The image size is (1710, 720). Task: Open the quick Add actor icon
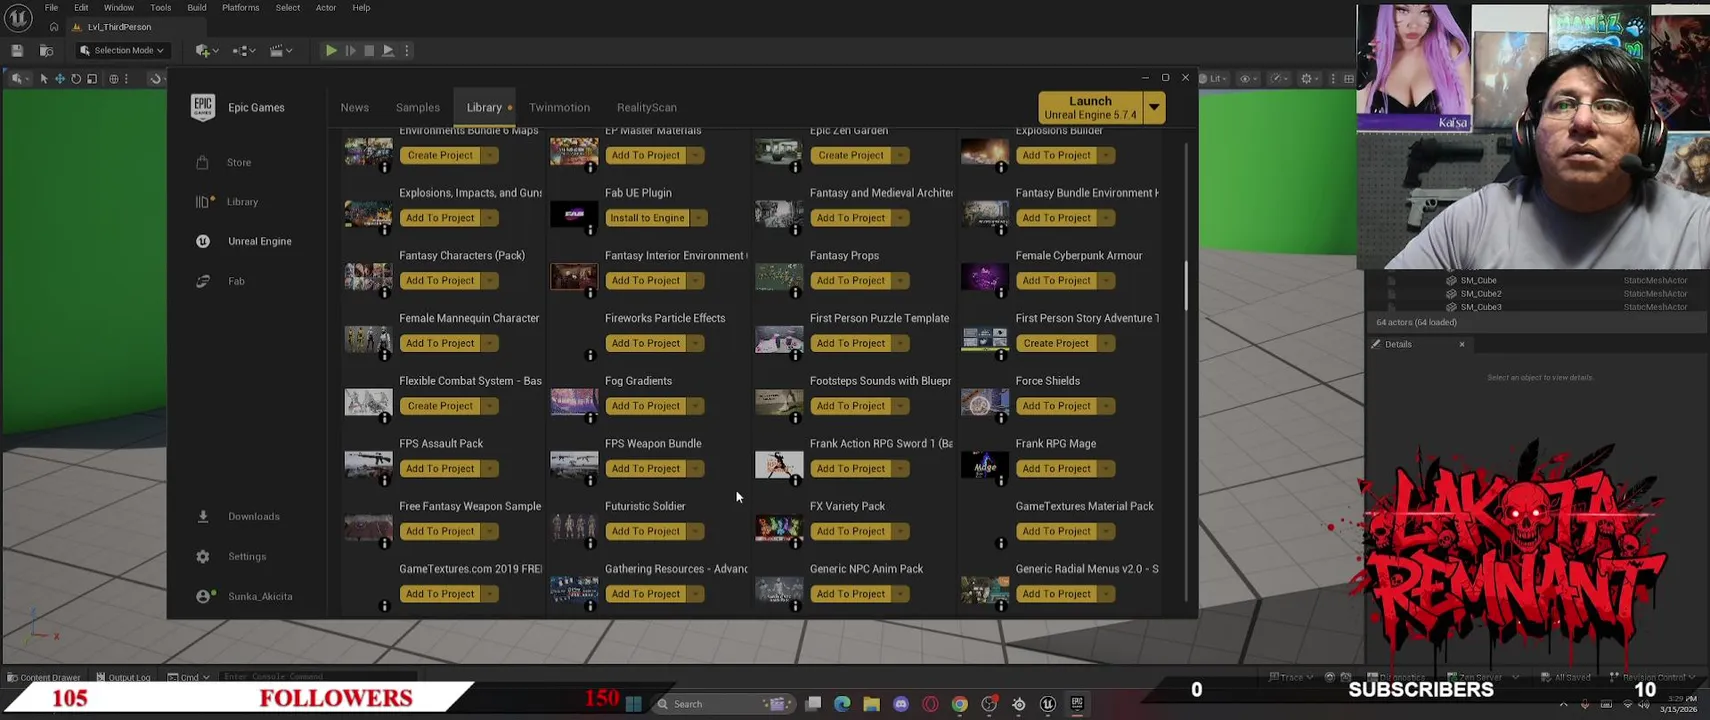point(205,50)
